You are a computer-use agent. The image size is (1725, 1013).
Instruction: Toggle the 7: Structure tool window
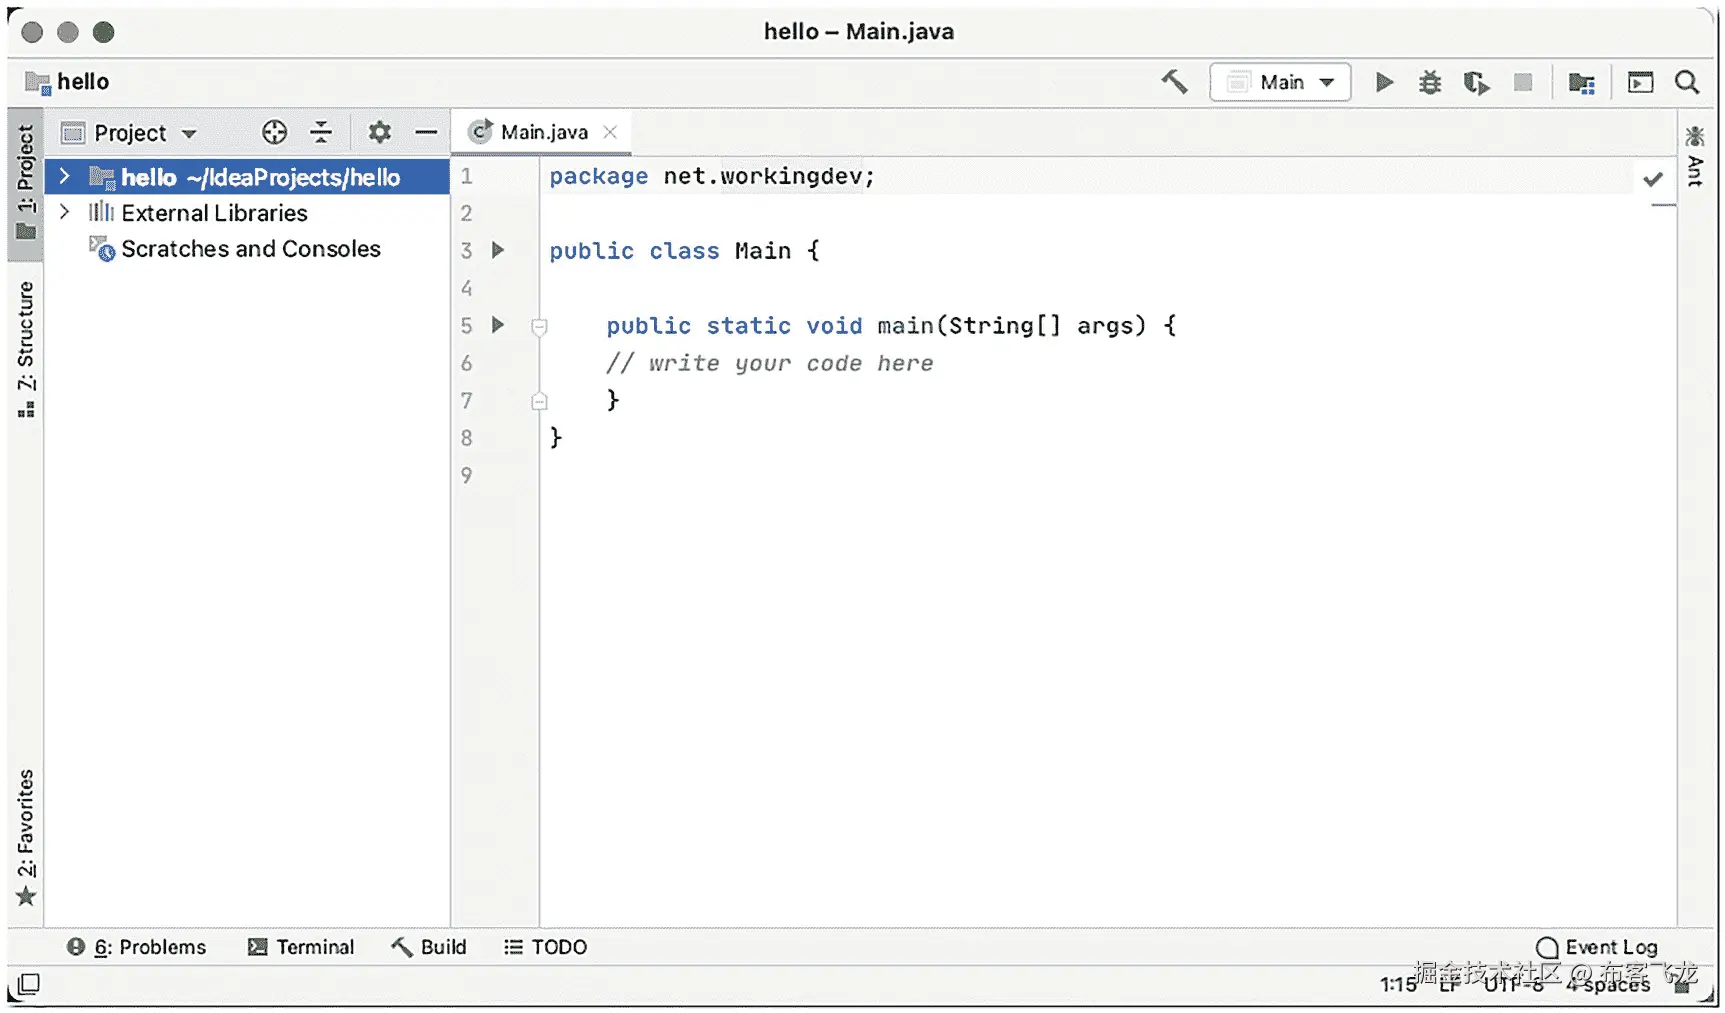coord(26,349)
